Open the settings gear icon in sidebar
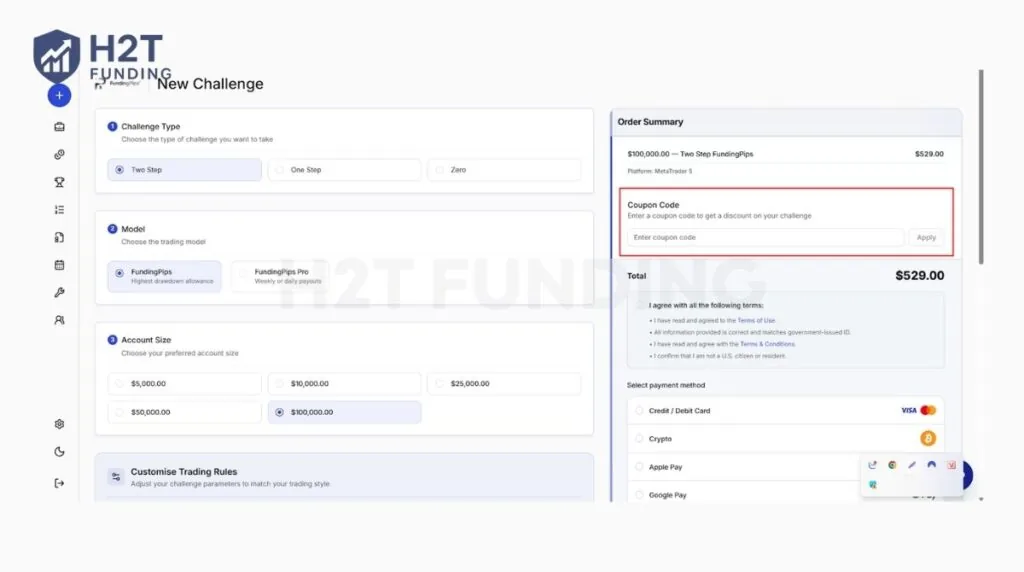The height and width of the screenshot is (572, 1024). pos(59,424)
